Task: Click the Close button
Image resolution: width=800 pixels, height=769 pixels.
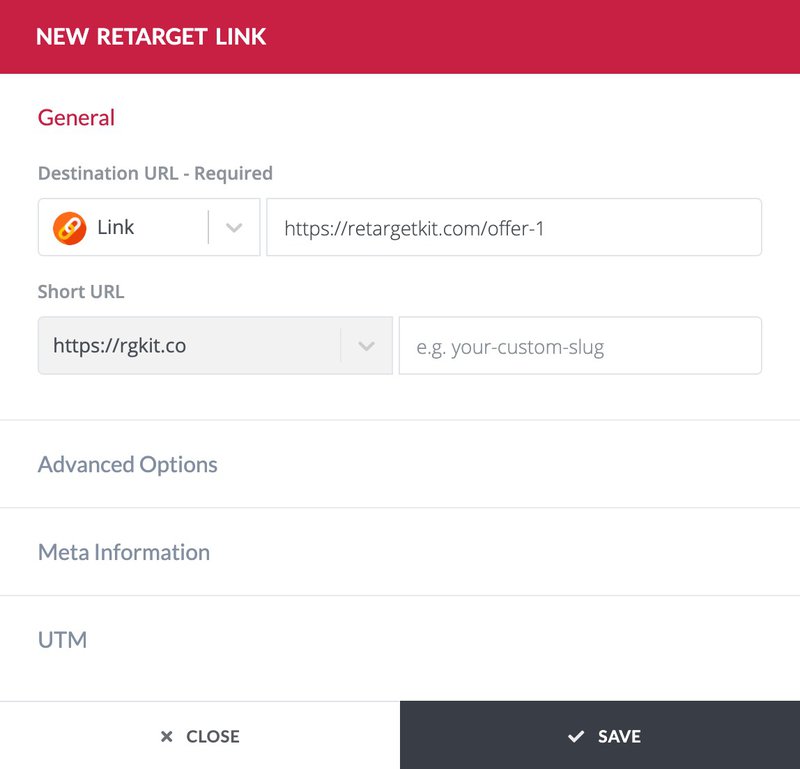Action: 200,735
